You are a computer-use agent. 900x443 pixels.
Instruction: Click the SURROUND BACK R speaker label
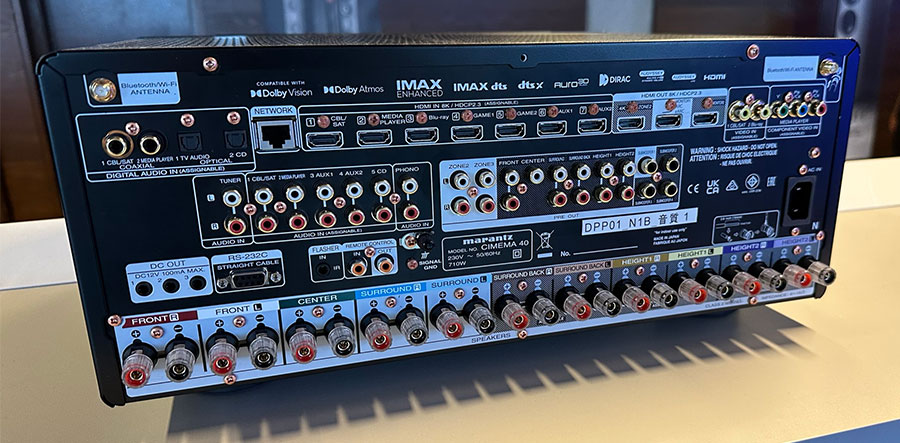pyautogui.click(x=521, y=274)
